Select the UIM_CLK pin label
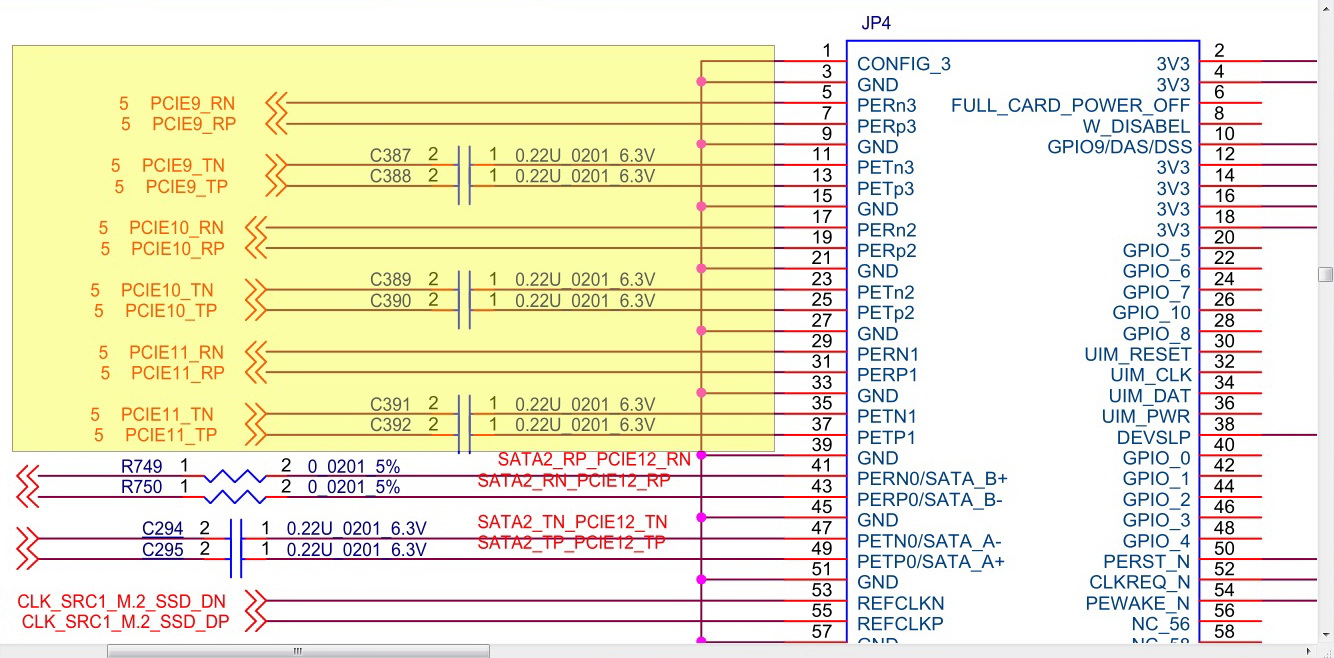The width and height of the screenshot is (1334, 658). coord(1151,374)
